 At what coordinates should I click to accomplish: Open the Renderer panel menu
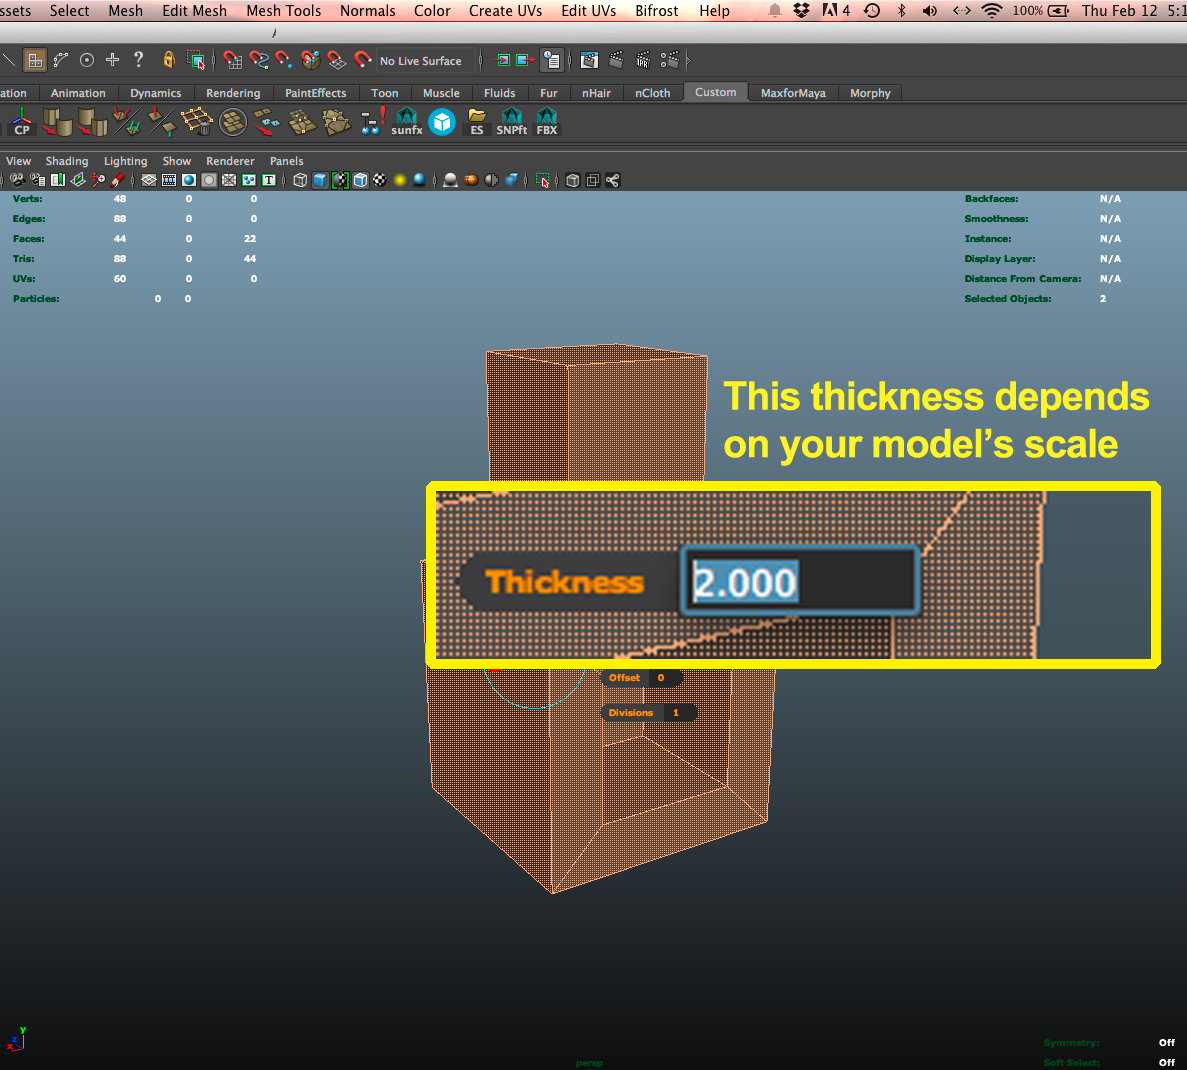230,161
